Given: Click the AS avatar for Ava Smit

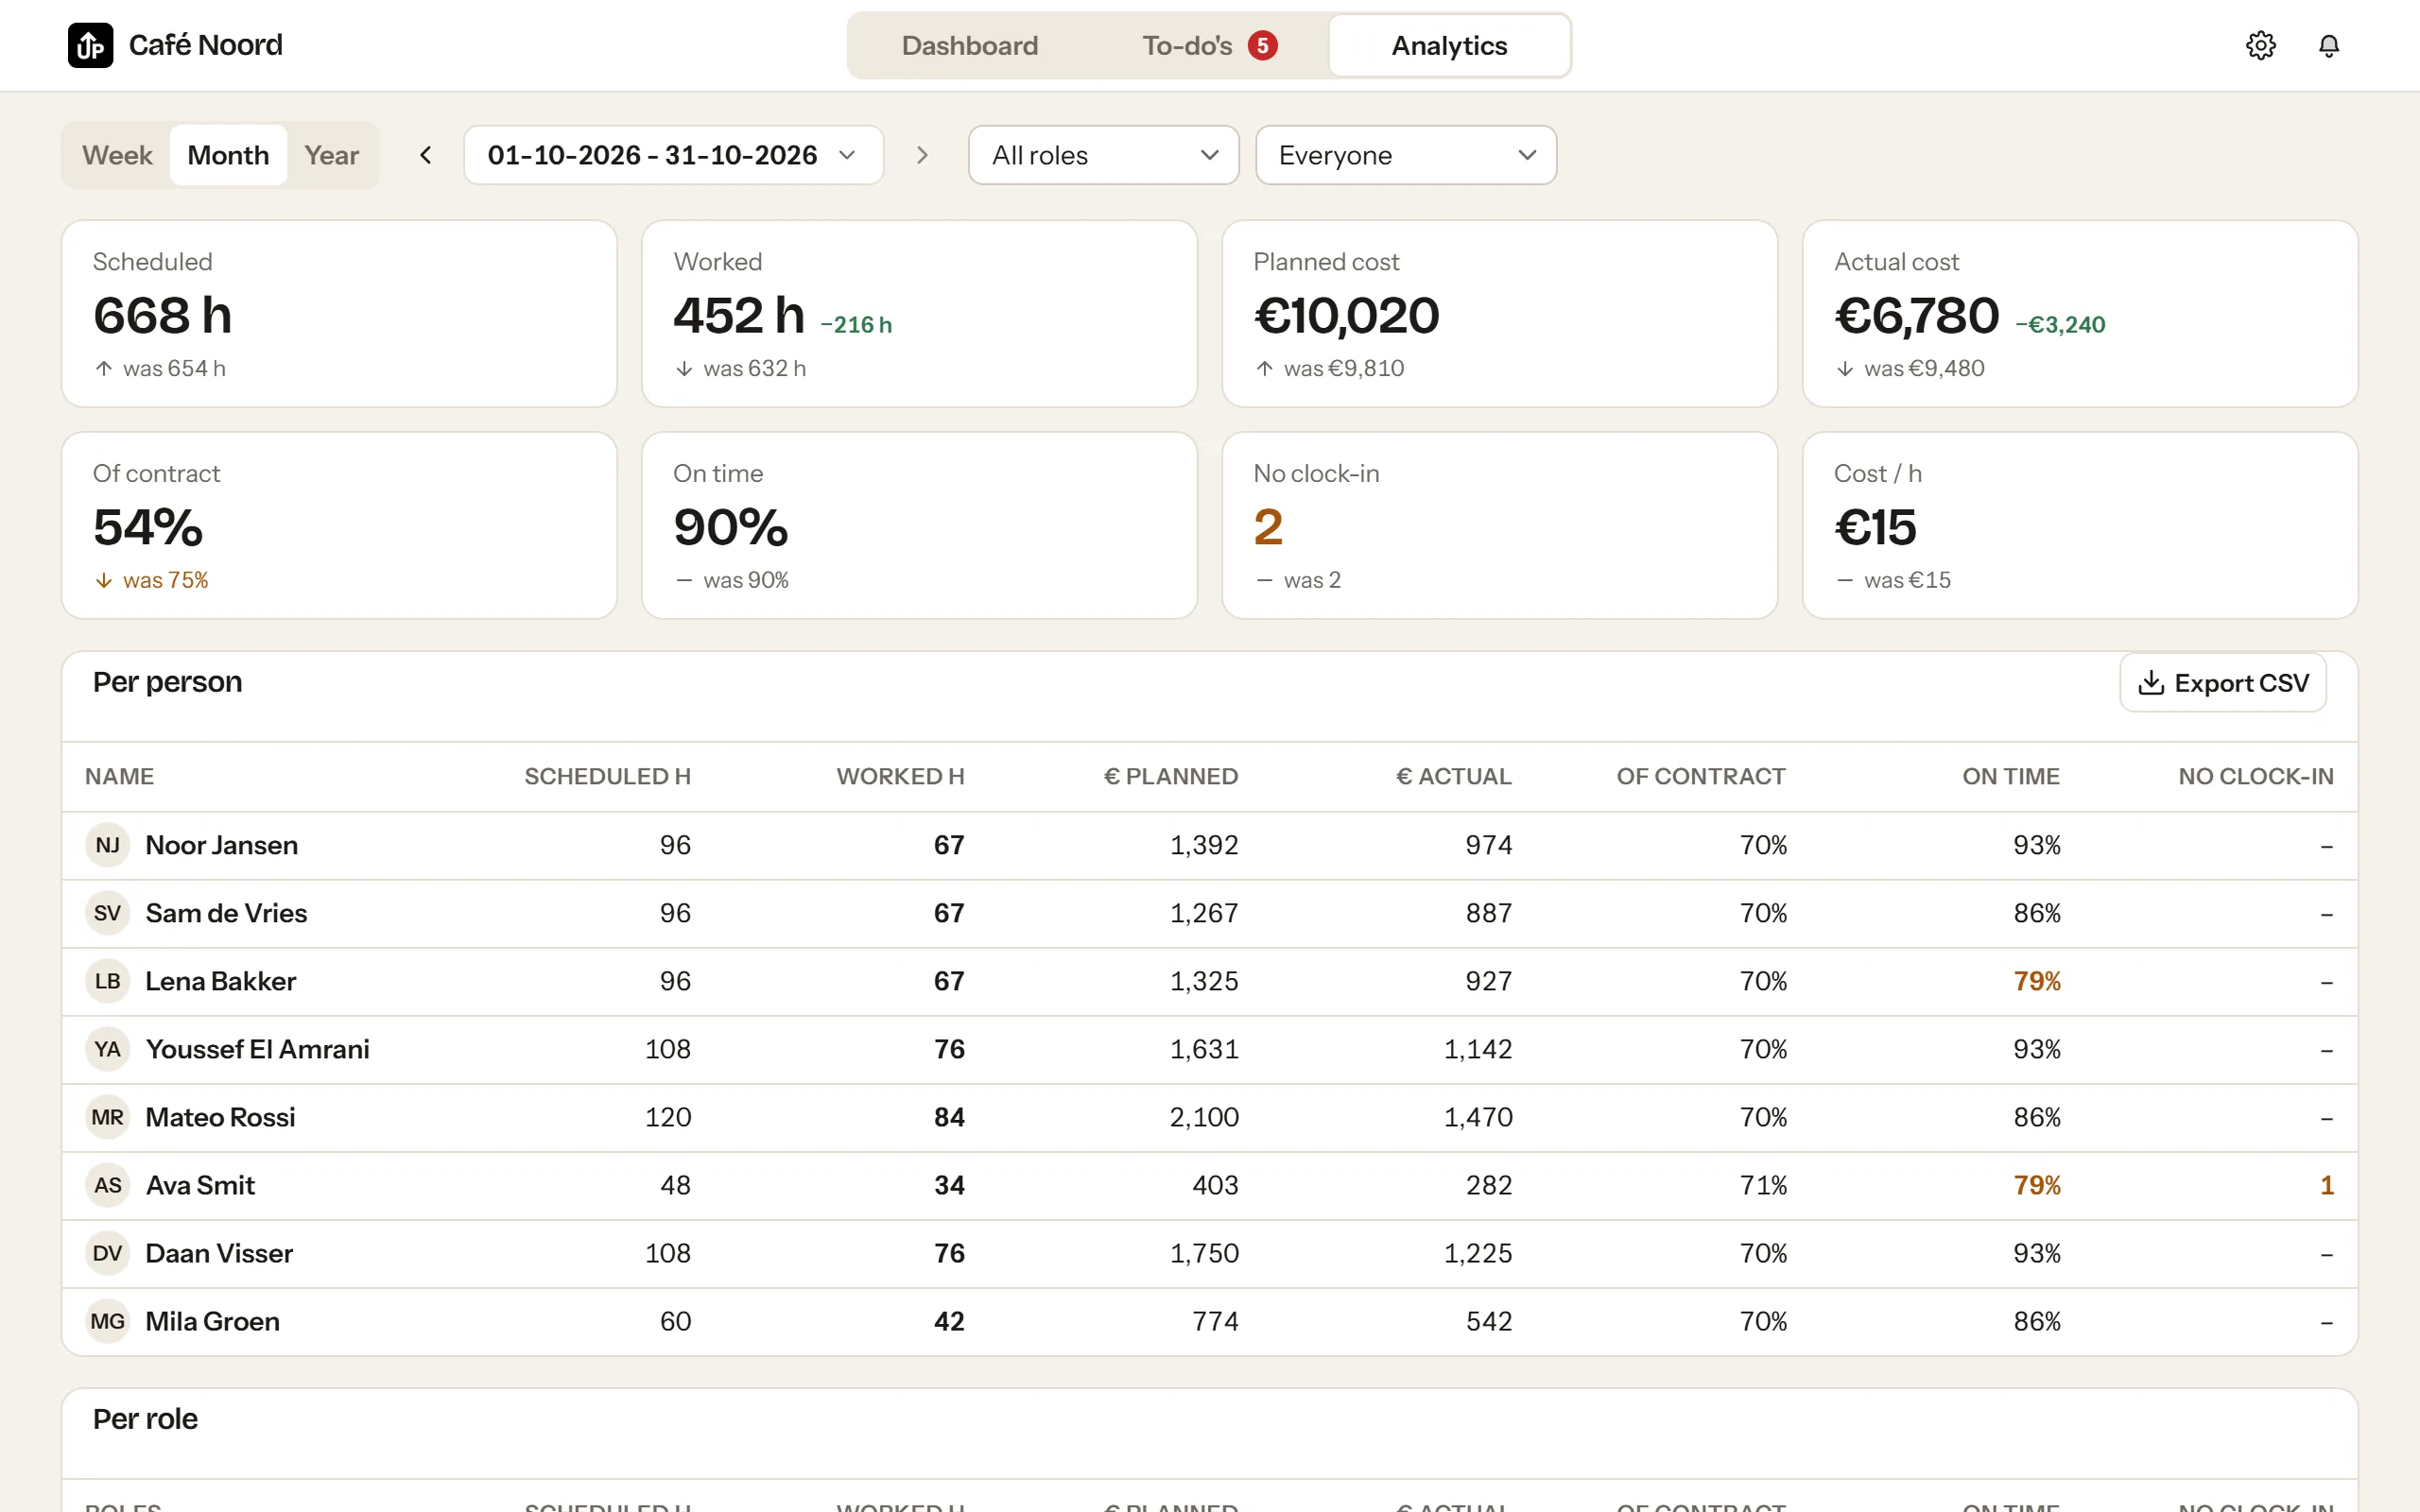Looking at the screenshot, I should coord(107,1185).
